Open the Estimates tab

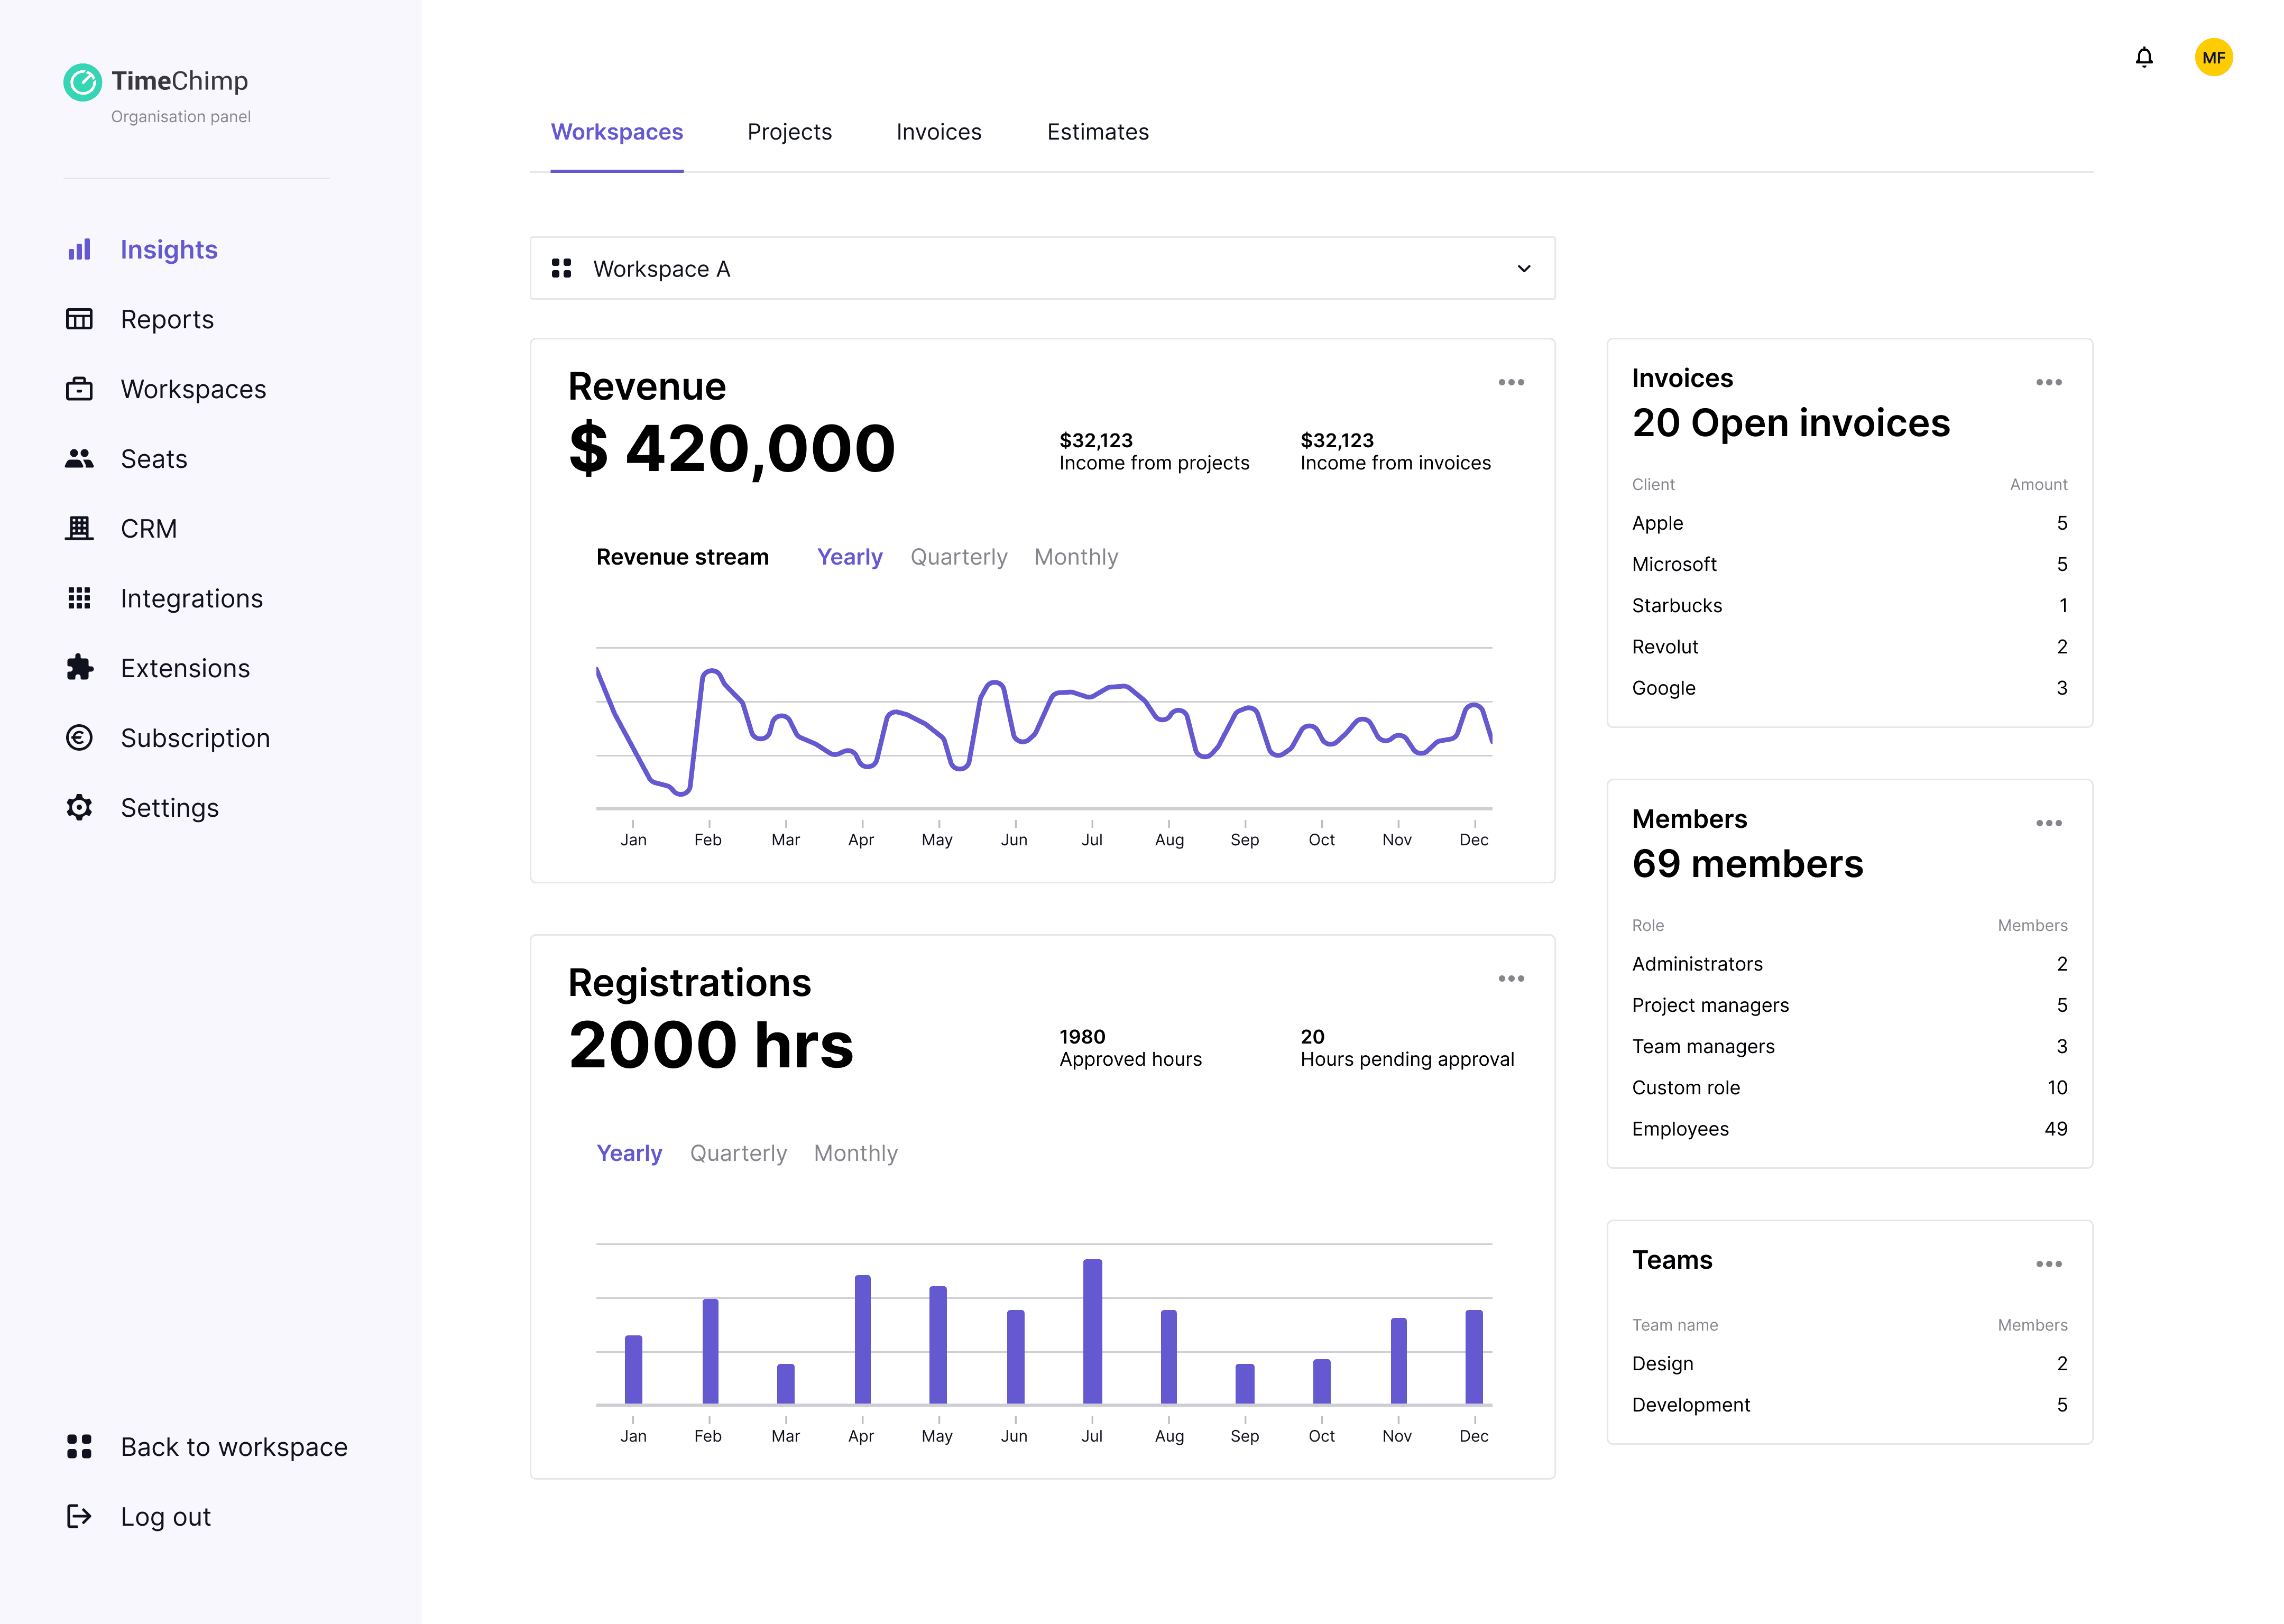(1097, 132)
